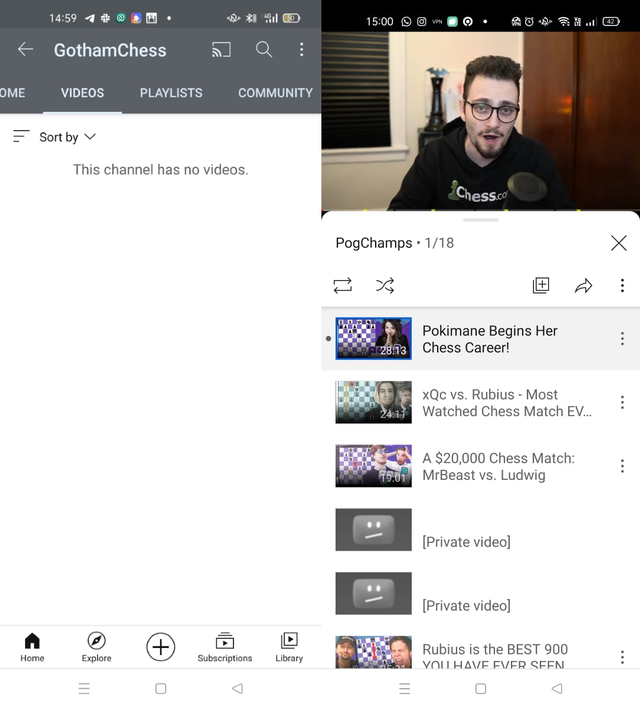
Task: Switch to the PLAYLISTS tab
Action: pos(171,93)
